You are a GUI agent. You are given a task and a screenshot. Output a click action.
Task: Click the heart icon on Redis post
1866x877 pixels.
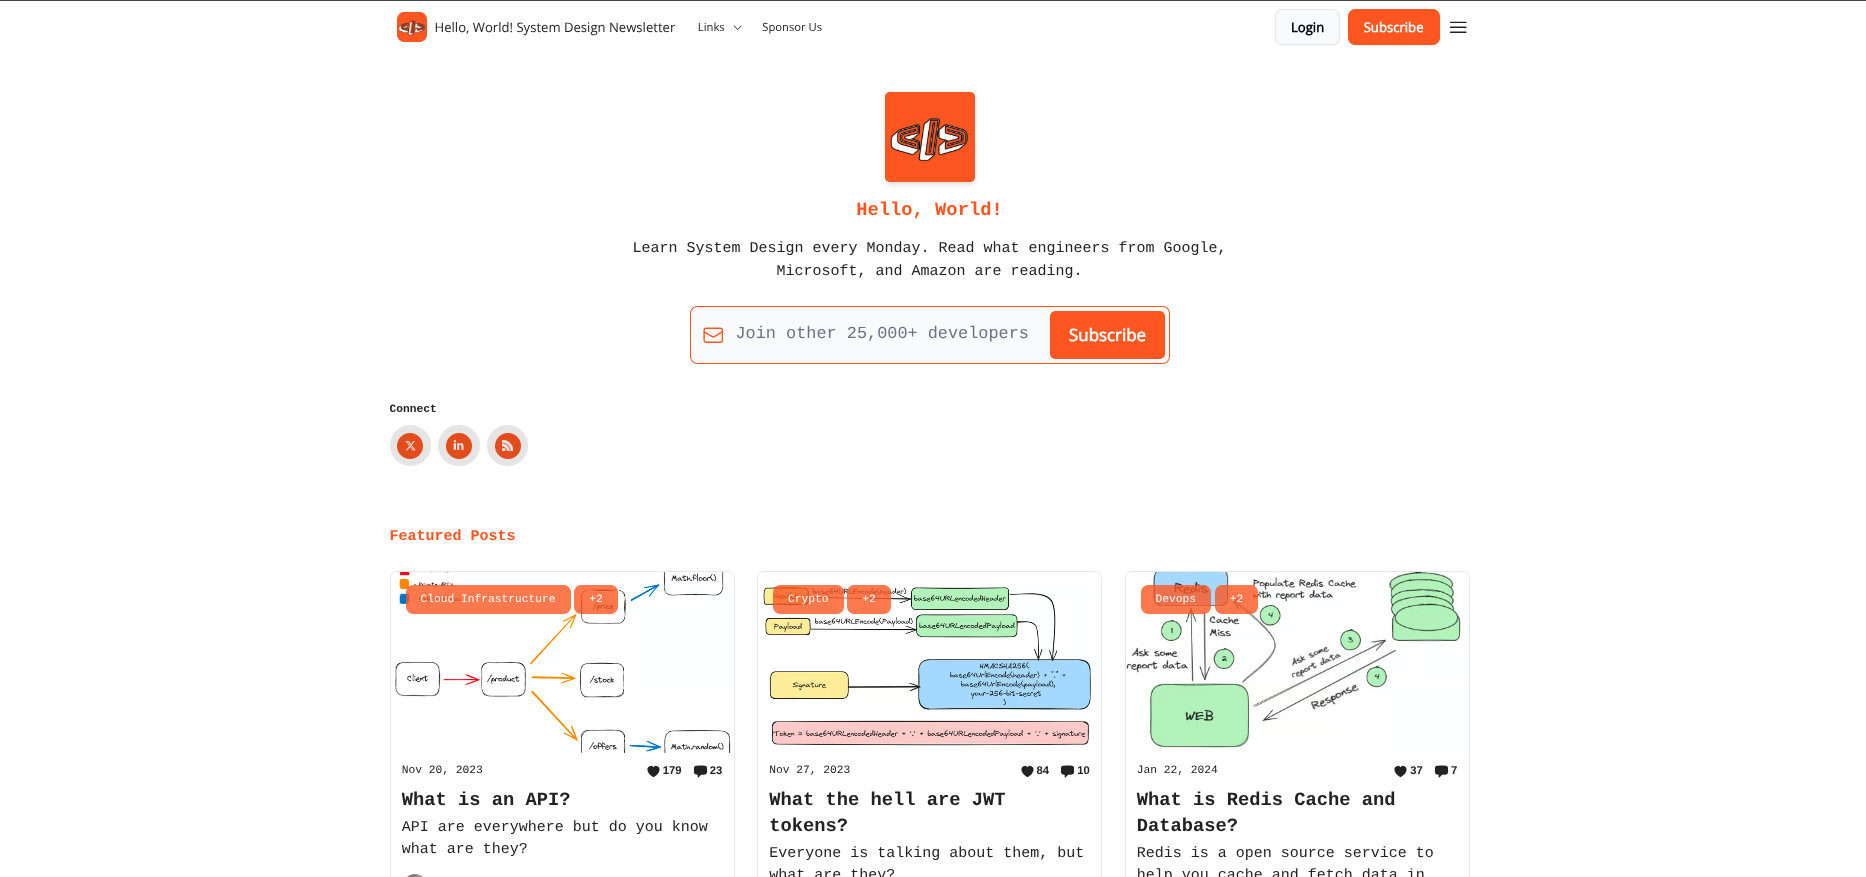coord(1400,771)
